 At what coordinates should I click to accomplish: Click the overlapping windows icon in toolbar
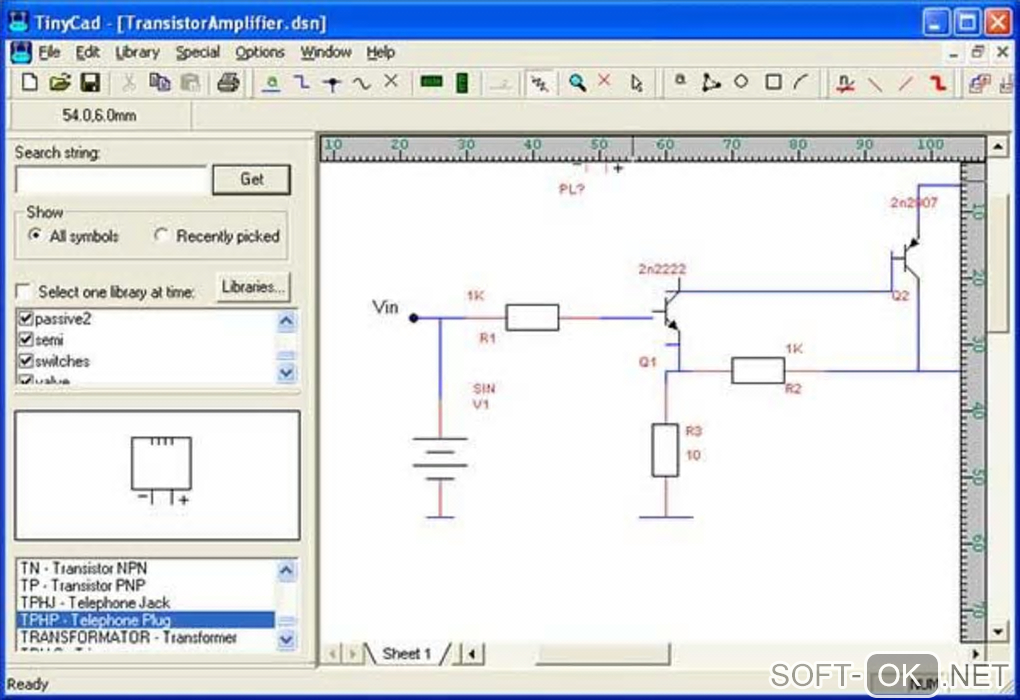point(979,83)
